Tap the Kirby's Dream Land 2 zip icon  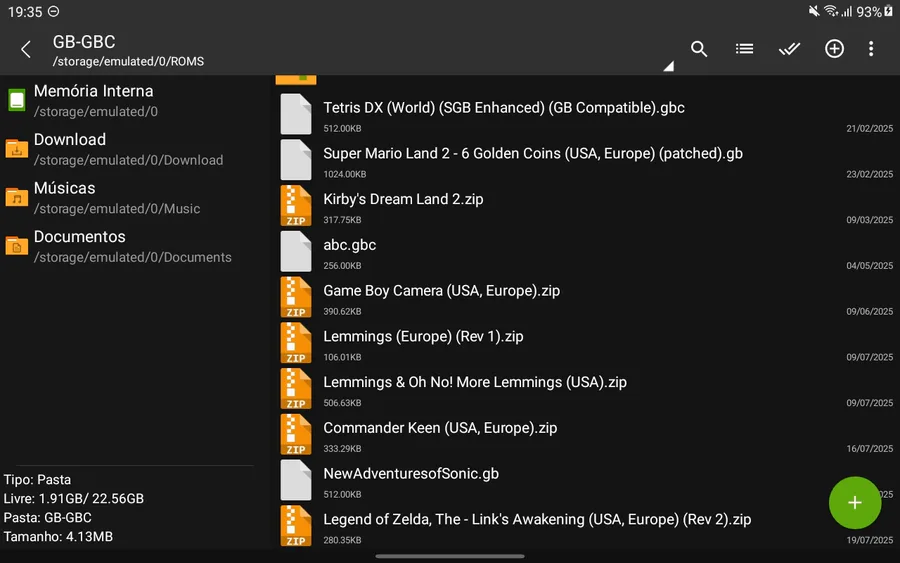[x=296, y=206]
